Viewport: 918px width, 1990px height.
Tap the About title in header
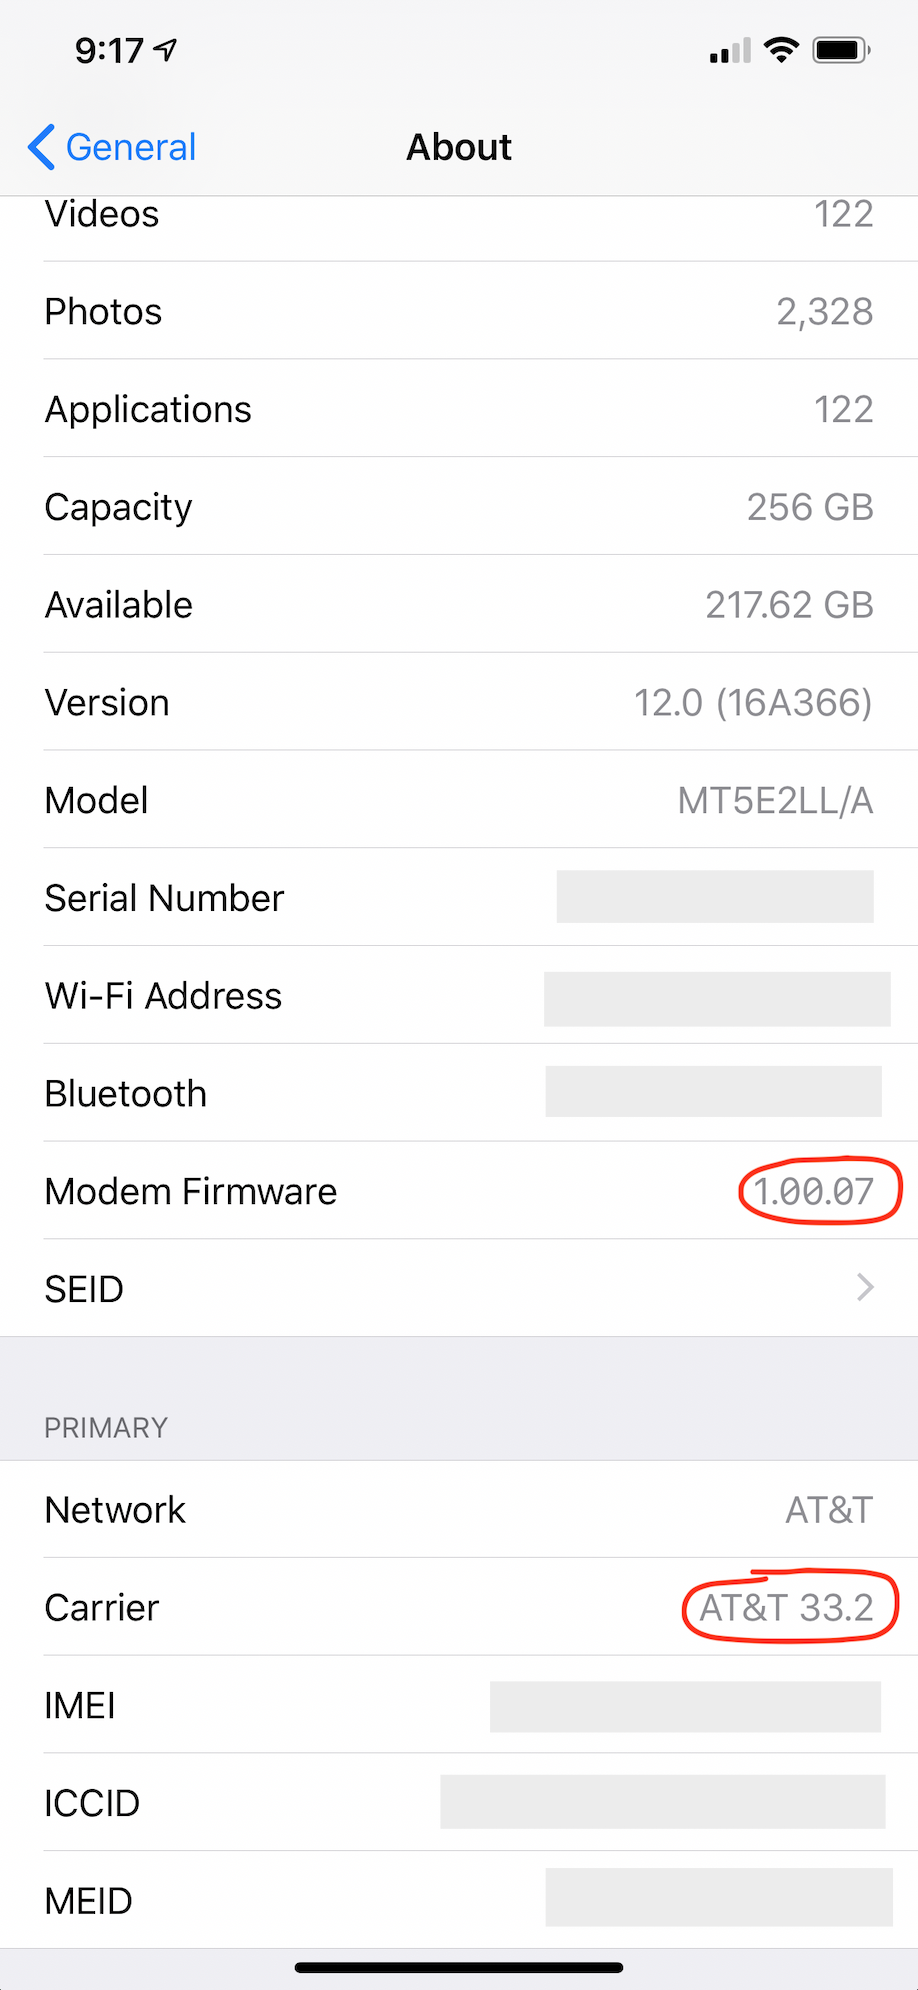click(459, 148)
